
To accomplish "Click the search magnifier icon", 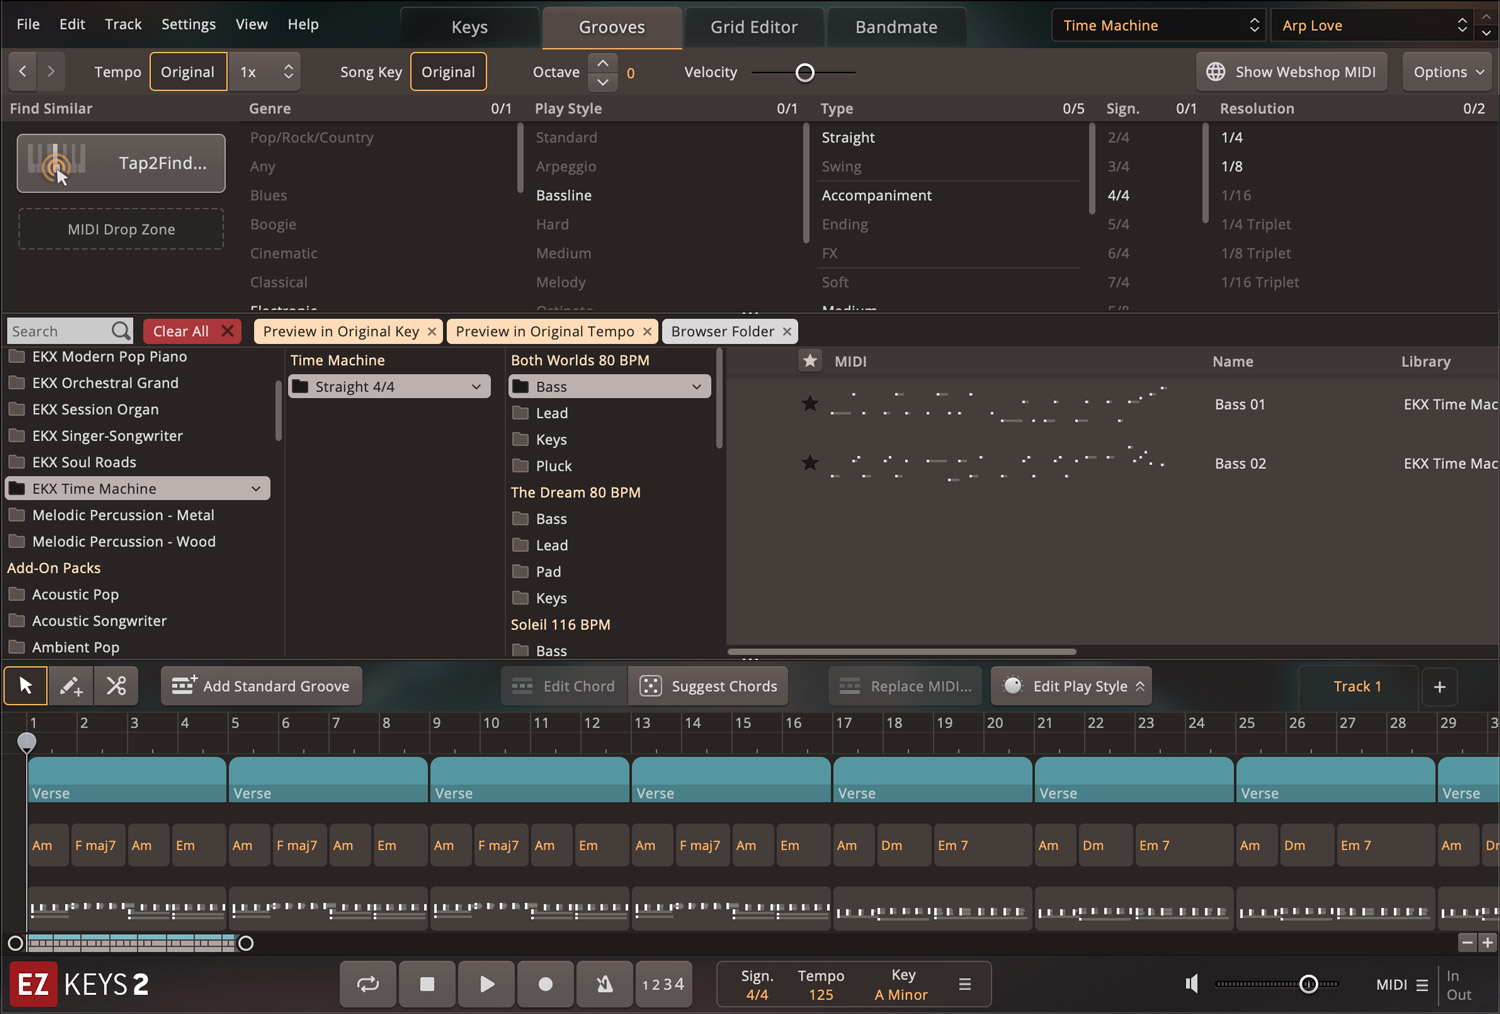I will point(121,331).
